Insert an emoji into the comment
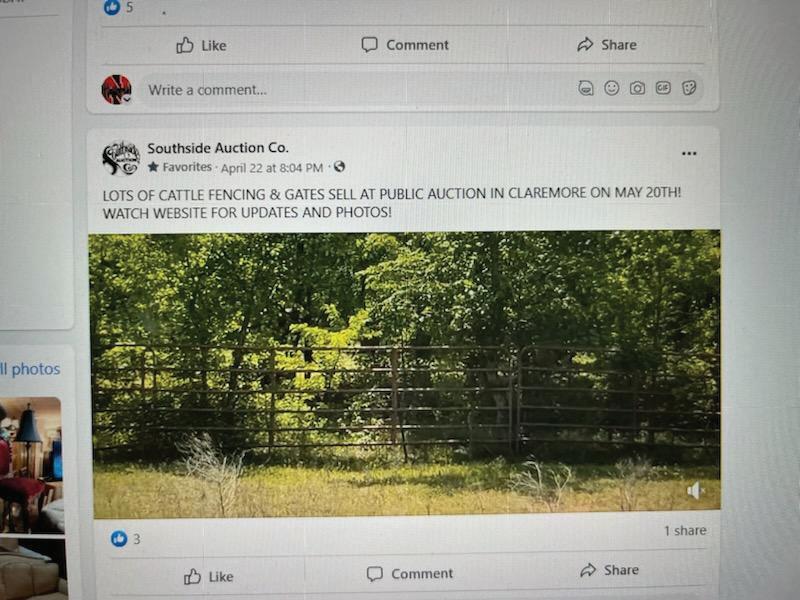800x600 pixels. pos(611,88)
